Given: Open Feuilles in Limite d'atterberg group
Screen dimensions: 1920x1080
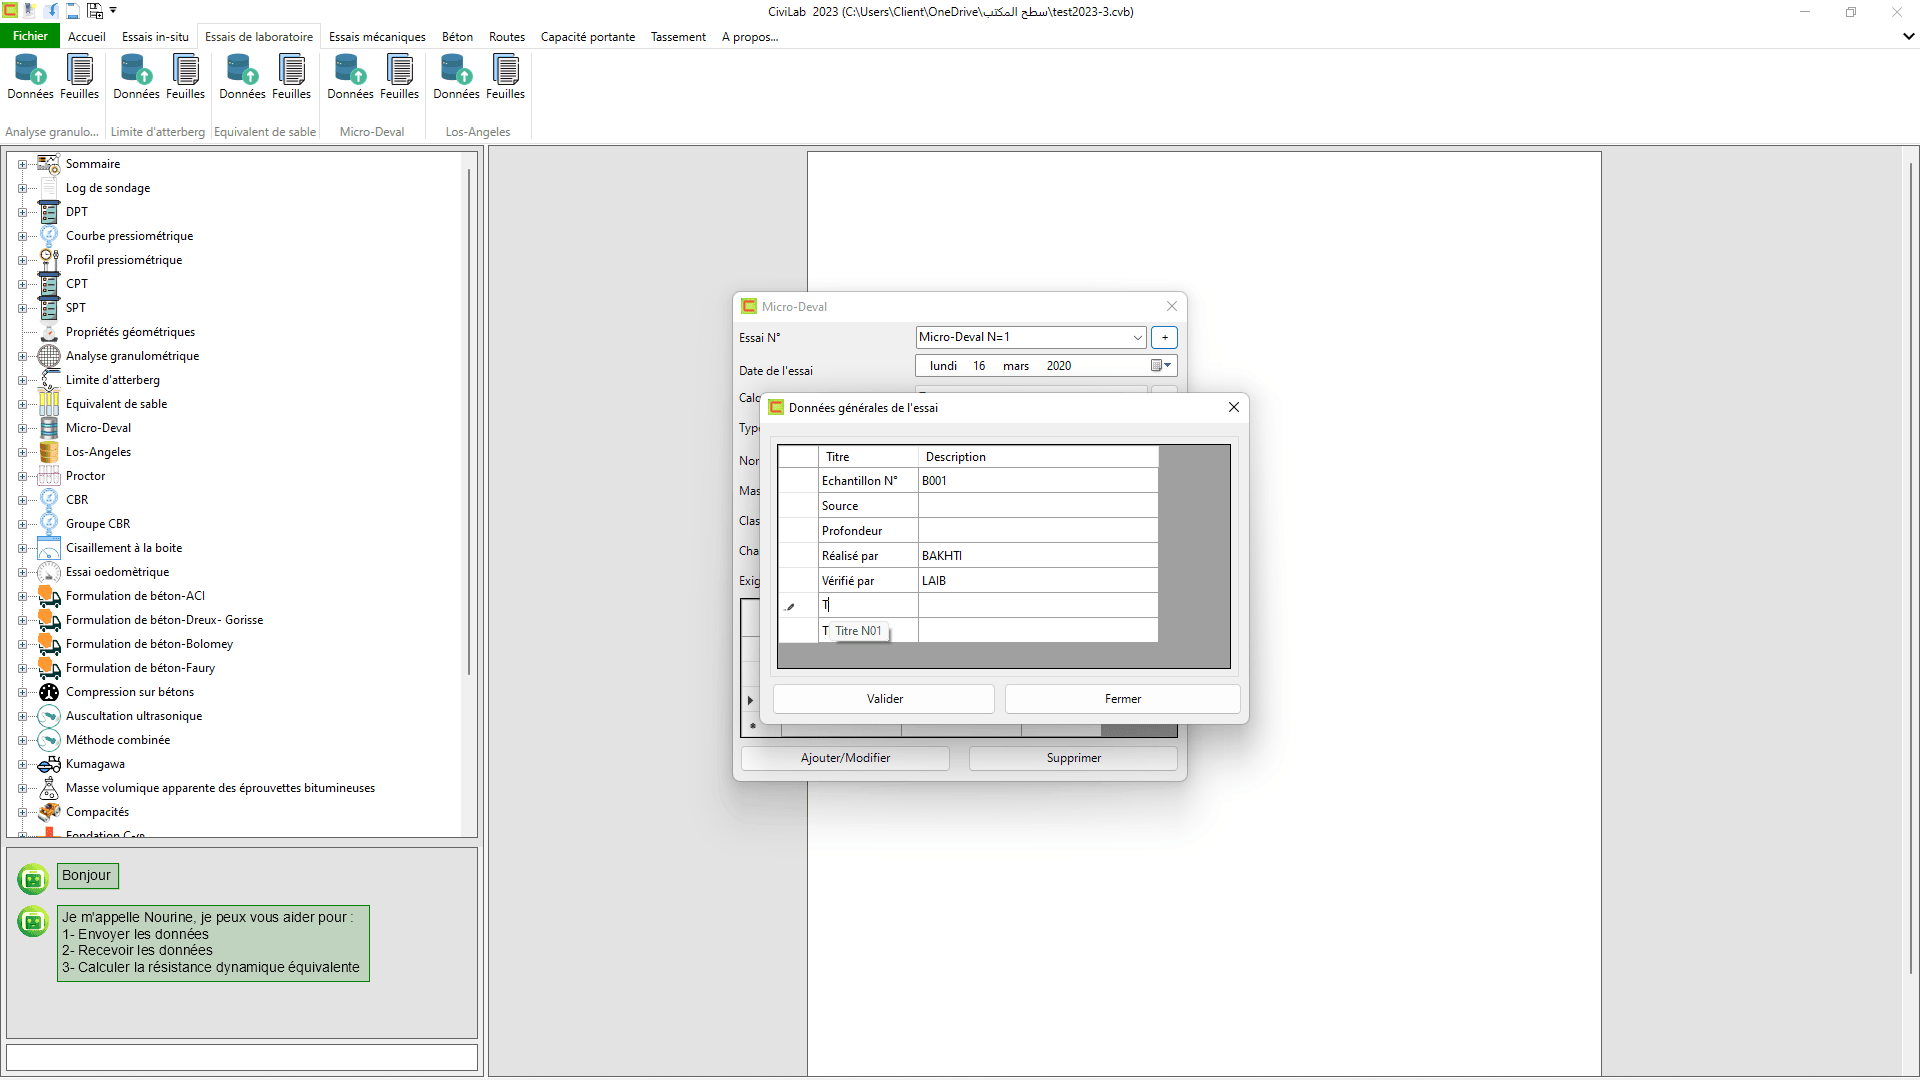Looking at the screenshot, I should 185,77.
